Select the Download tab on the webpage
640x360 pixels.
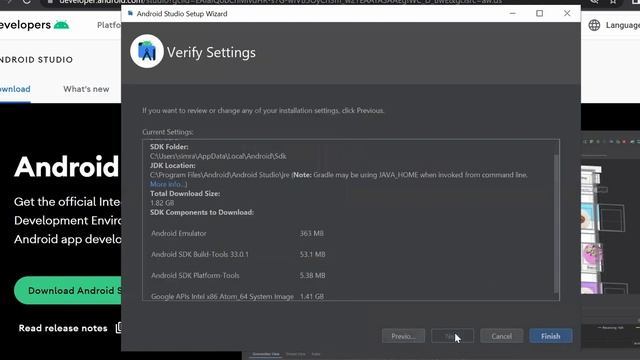(x=15, y=89)
